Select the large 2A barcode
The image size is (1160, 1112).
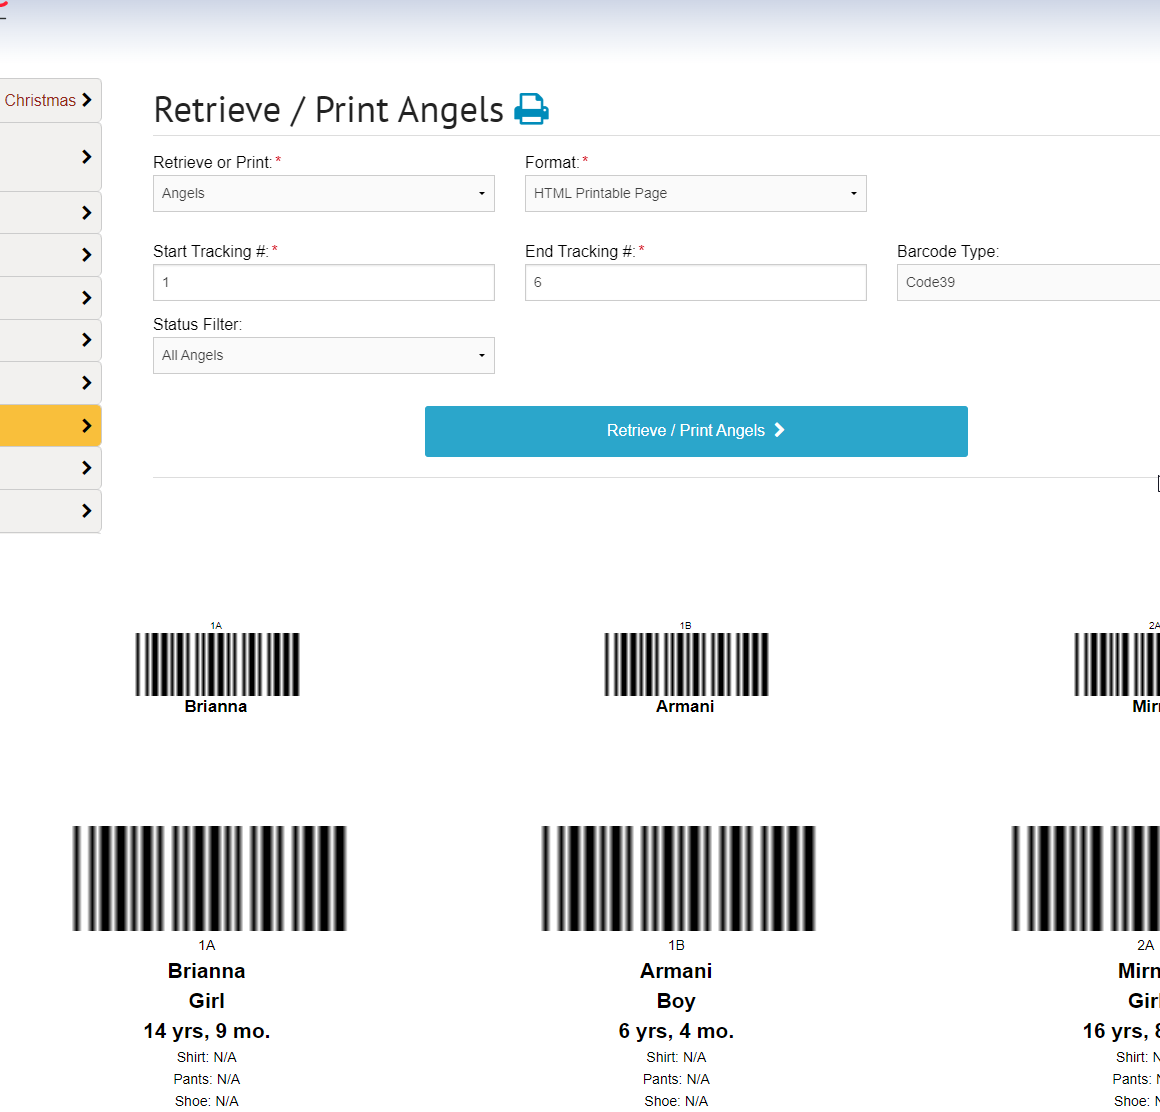(x=1085, y=878)
